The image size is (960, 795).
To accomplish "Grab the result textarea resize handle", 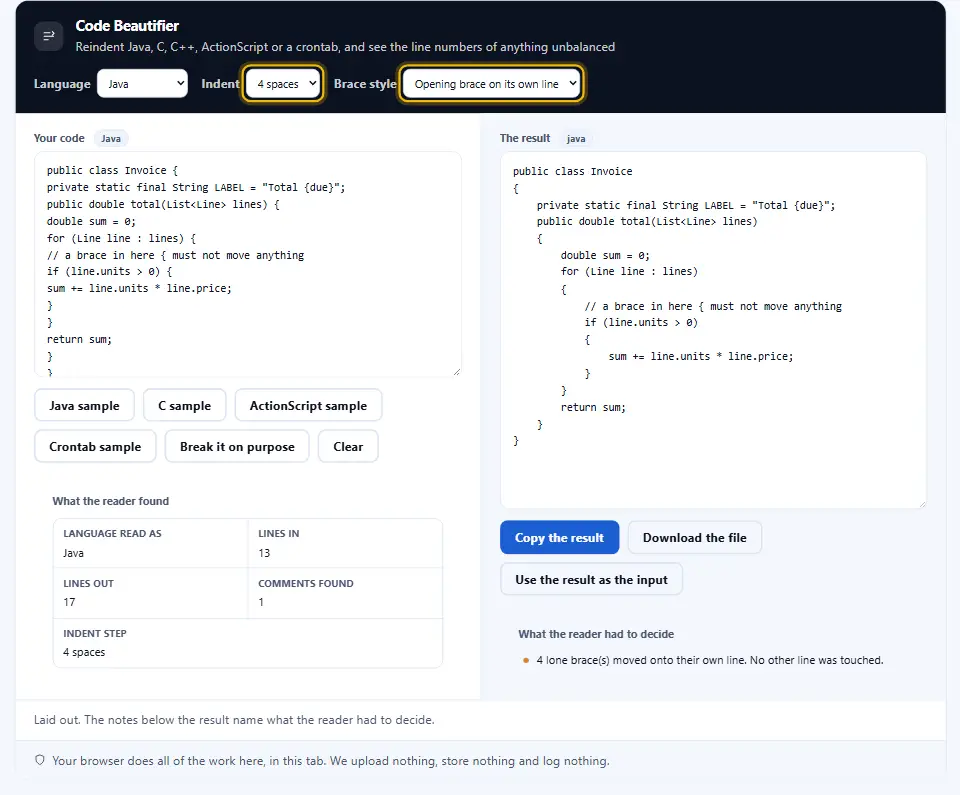I will click(x=922, y=503).
